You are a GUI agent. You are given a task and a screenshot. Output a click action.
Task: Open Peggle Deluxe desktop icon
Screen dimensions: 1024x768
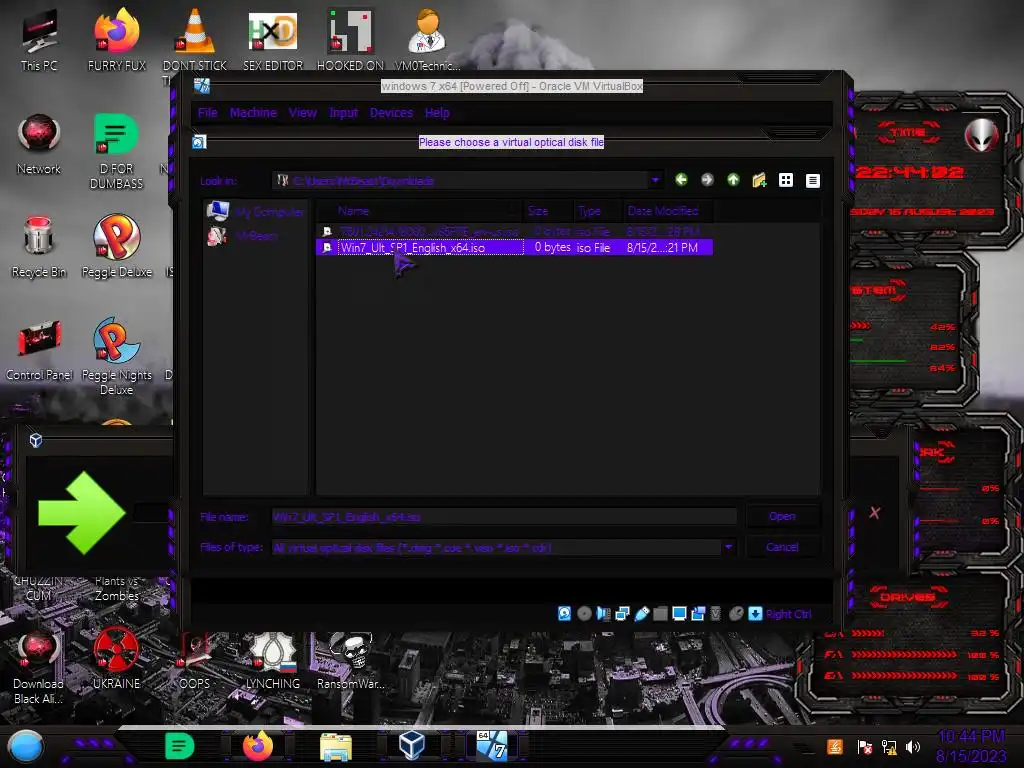[117, 246]
